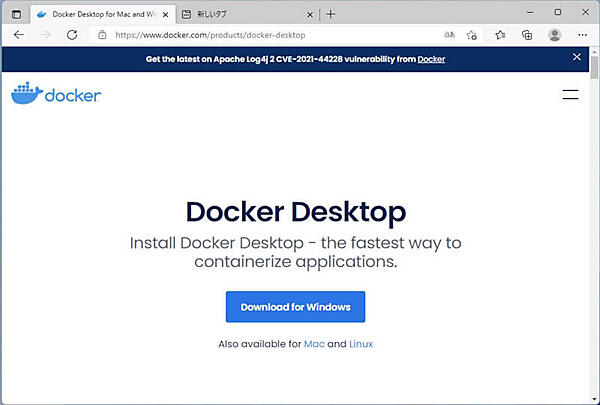
Task: Switch to the Docker Desktop tab
Action: click(x=95, y=14)
